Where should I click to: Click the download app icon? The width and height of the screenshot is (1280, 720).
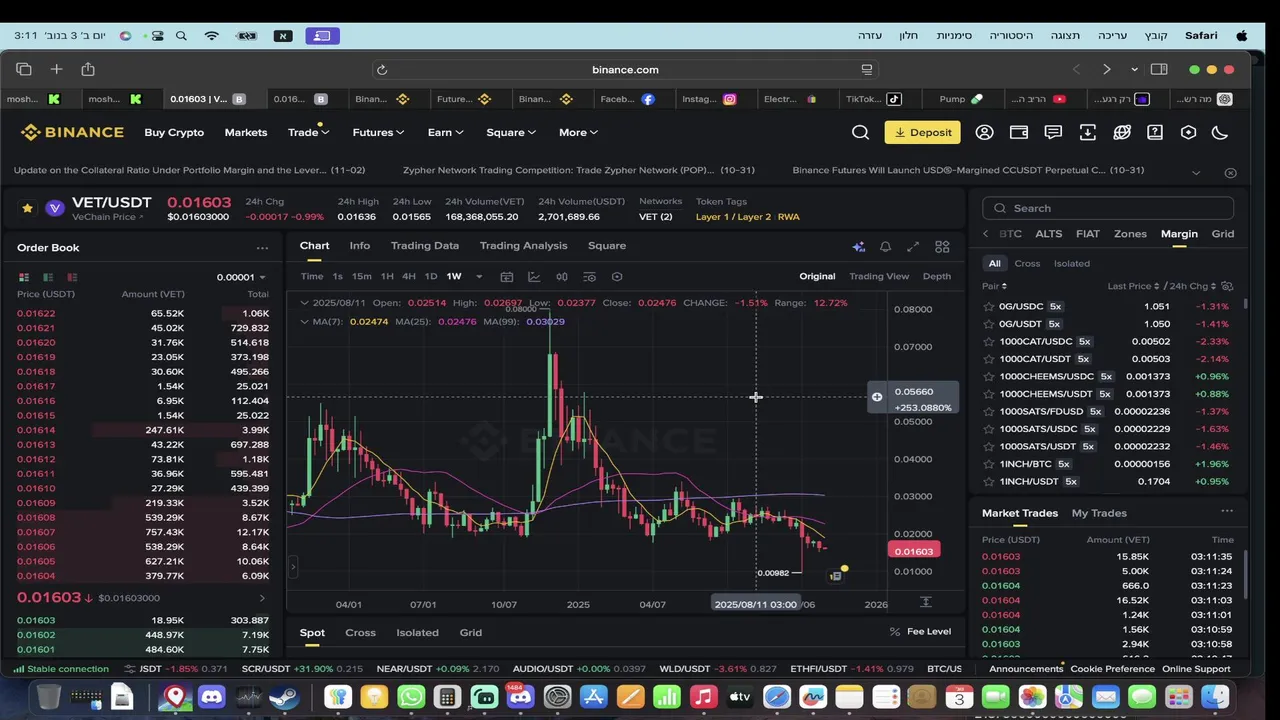(1088, 132)
